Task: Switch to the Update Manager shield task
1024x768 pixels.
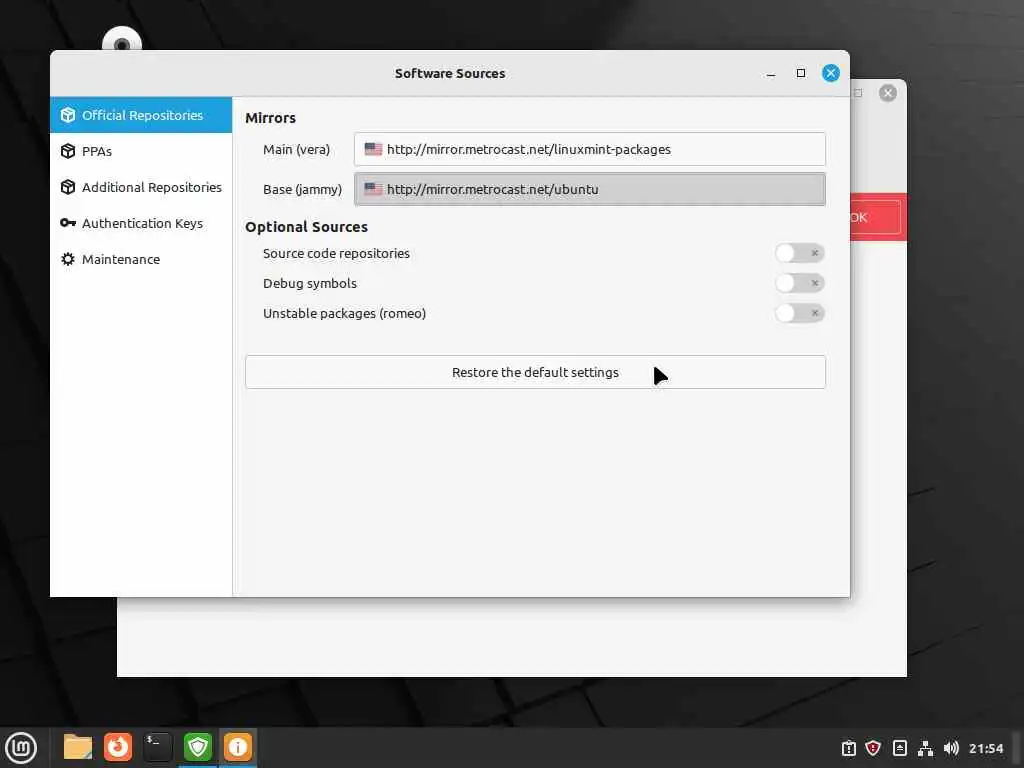Action: pyautogui.click(x=197, y=747)
